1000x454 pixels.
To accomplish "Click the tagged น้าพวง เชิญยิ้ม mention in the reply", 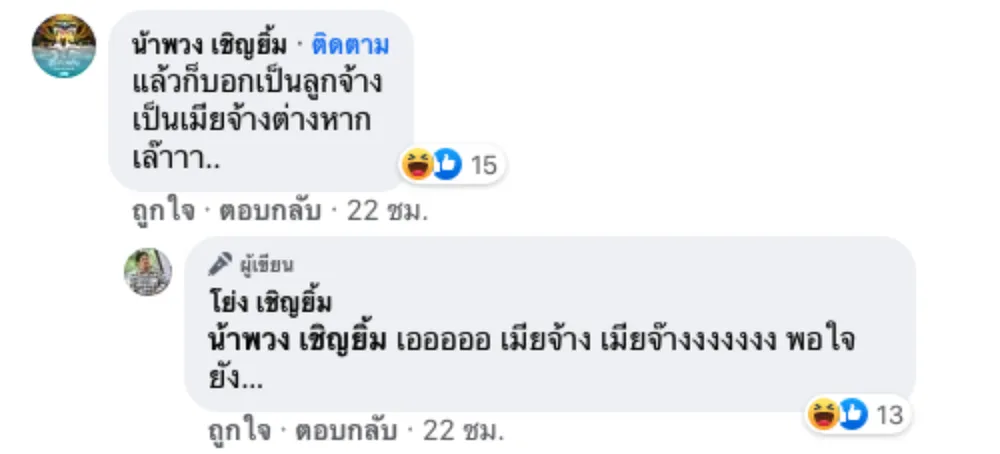I will coord(298,341).
